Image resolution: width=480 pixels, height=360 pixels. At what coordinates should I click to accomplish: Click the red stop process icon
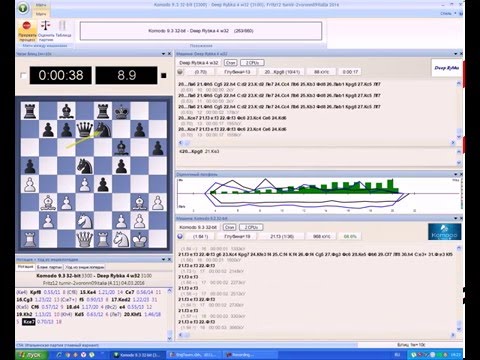(27, 26)
